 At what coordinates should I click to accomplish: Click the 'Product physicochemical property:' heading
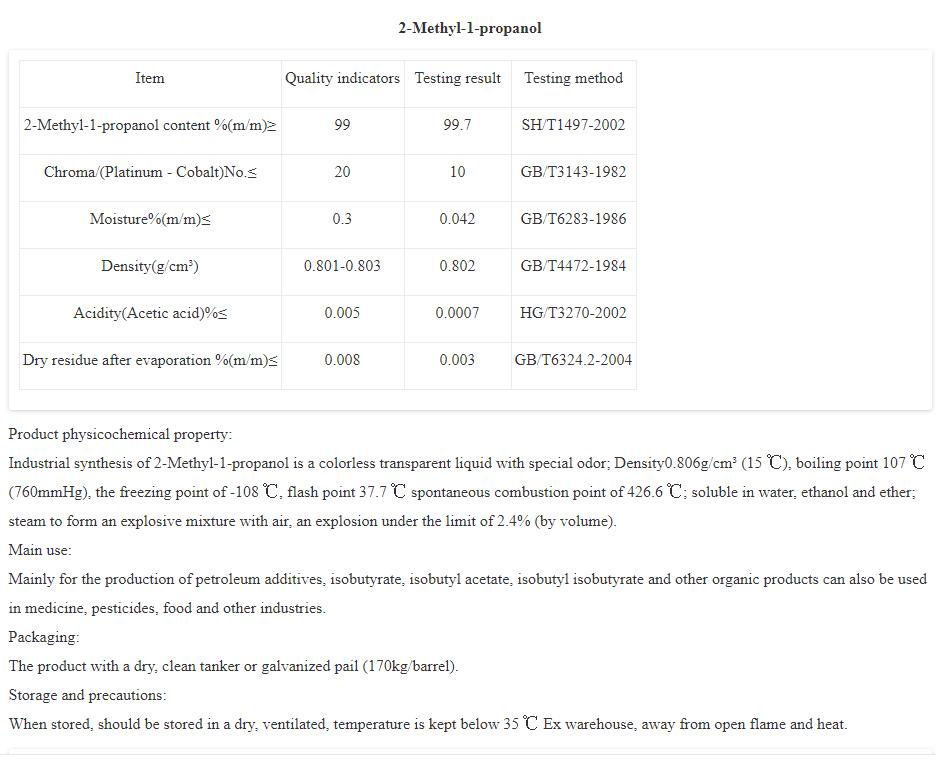tap(120, 434)
